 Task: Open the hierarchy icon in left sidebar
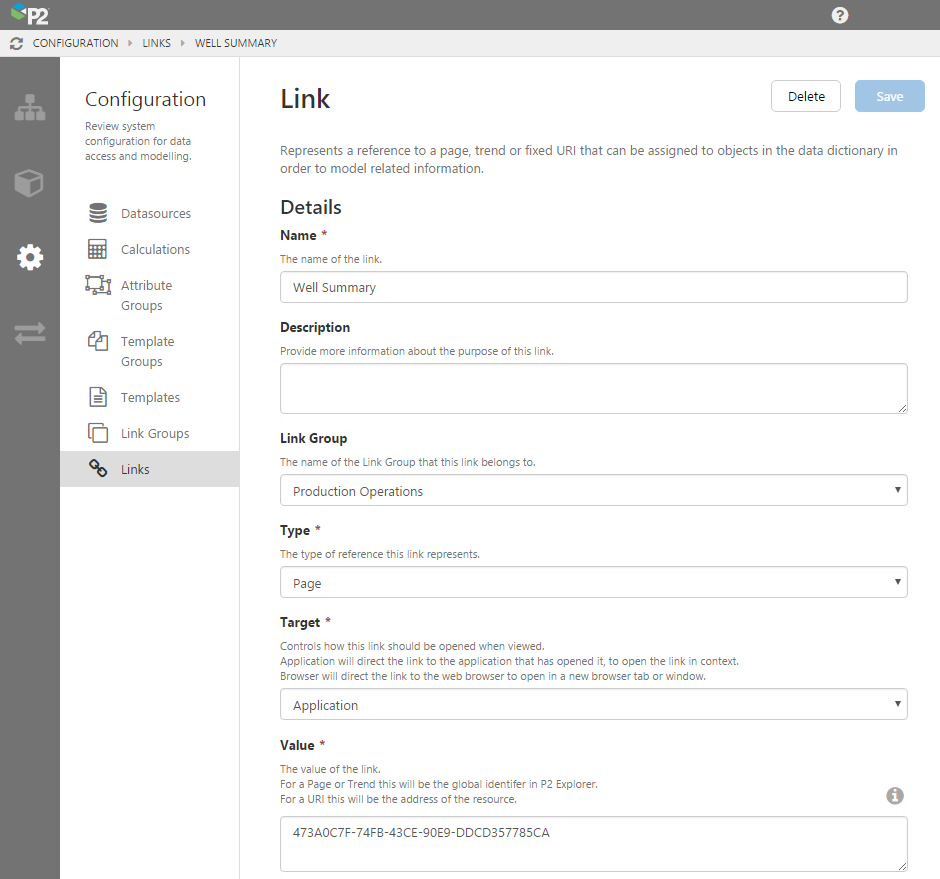tap(30, 108)
